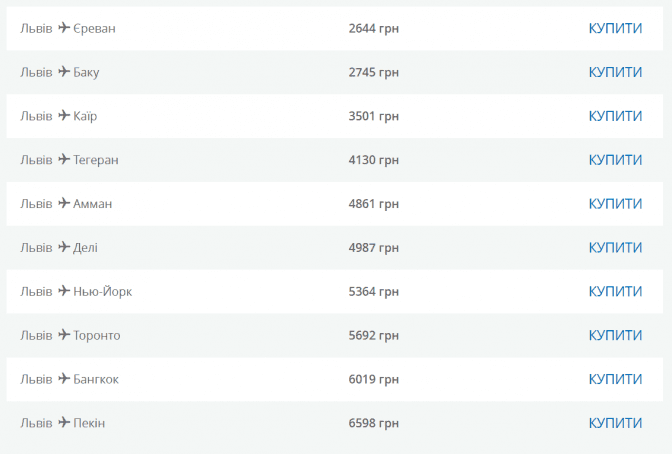
Task: Click КУПИТИ next to Делі
Action: click(x=615, y=247)
